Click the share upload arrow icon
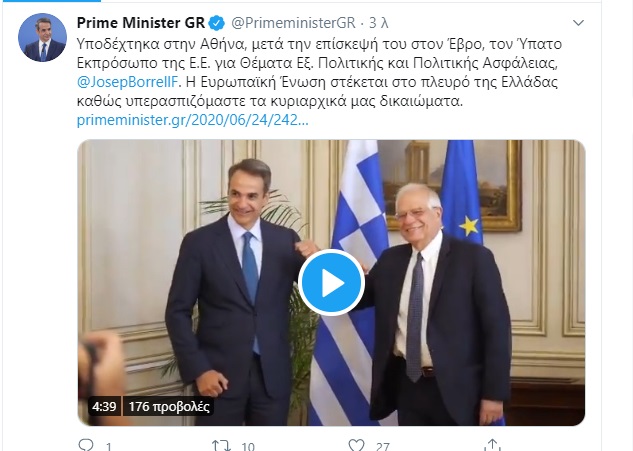This screenshot has width=633, height=451. point(493,445)
